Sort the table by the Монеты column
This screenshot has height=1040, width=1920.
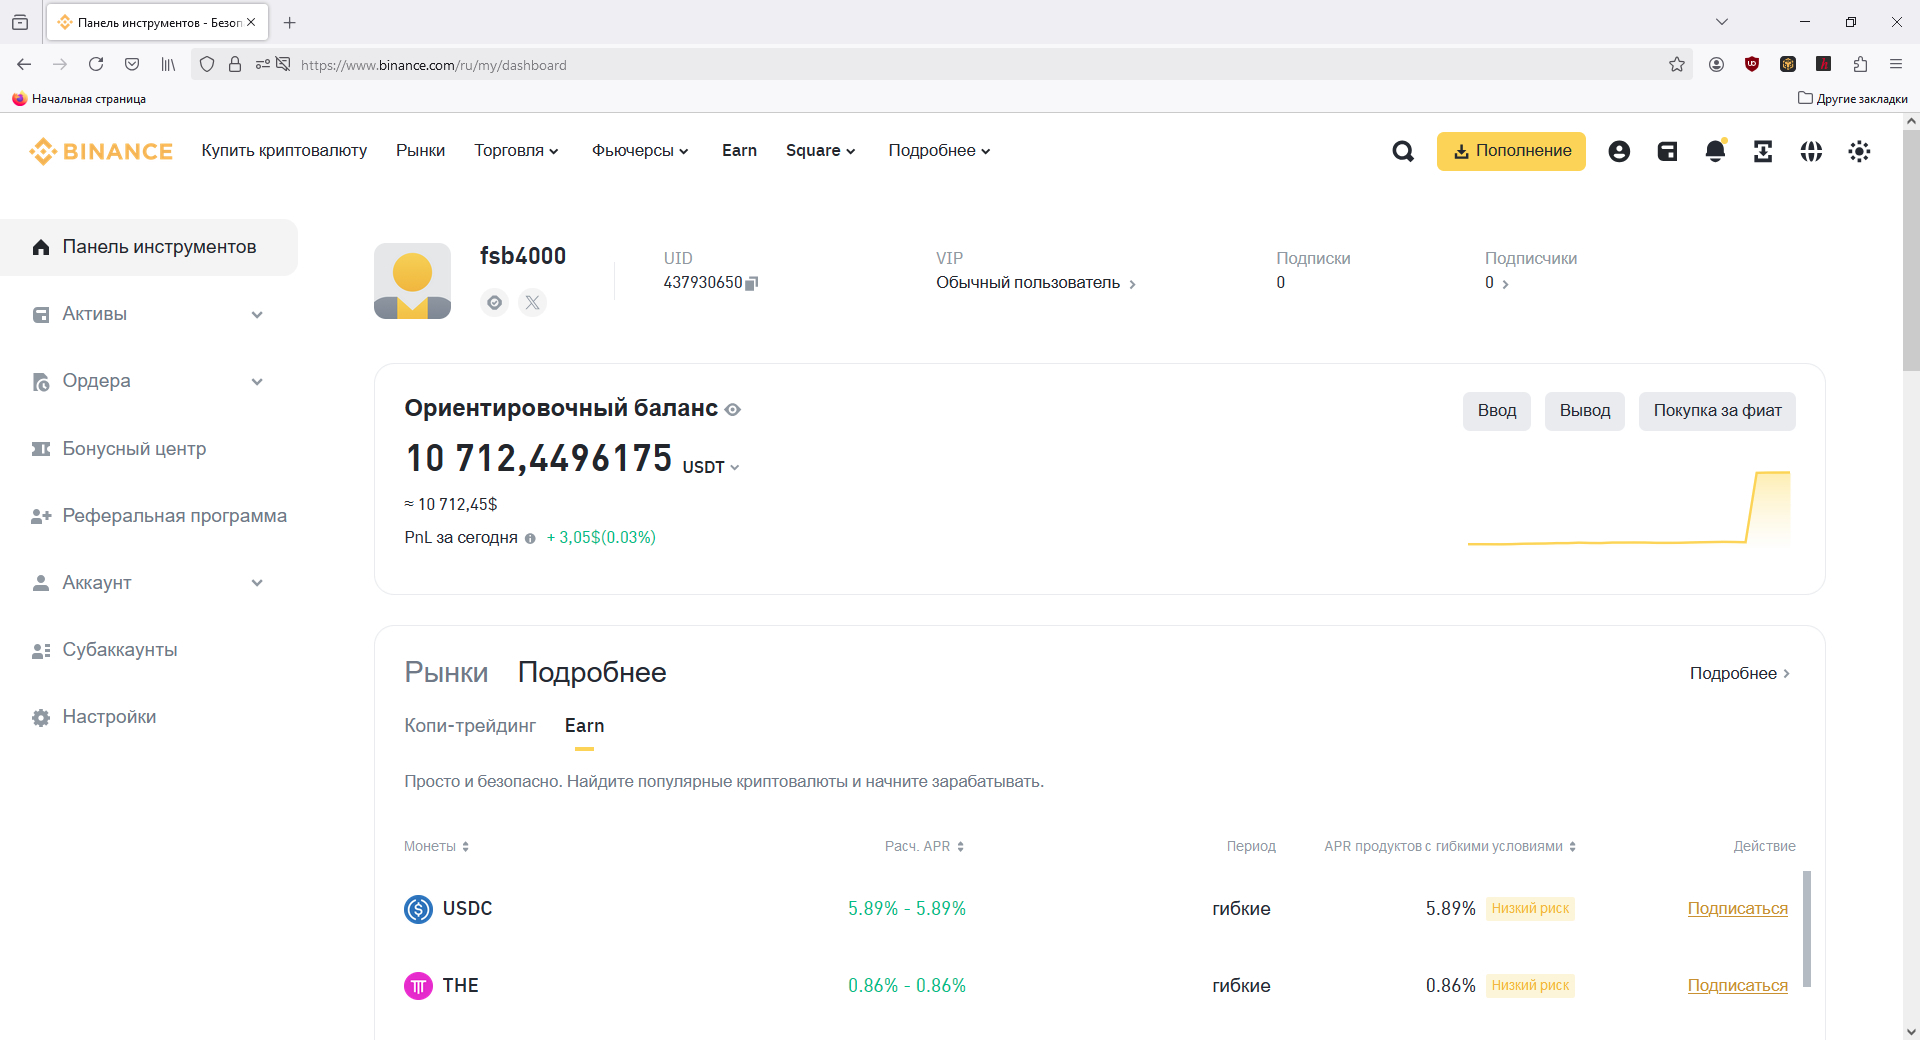coord(436,846)
